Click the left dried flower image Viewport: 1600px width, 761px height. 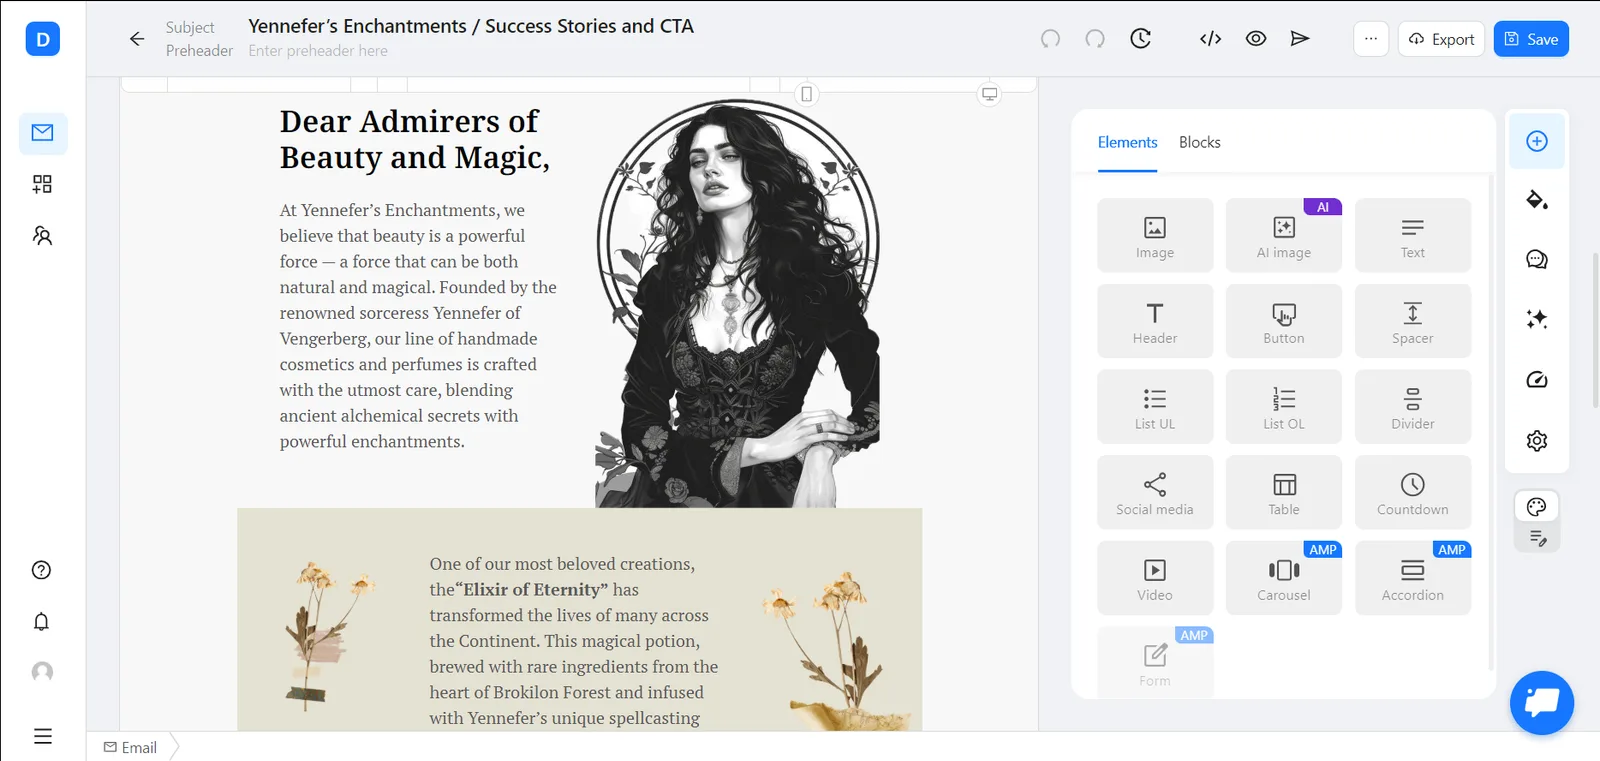pos(328,635)
